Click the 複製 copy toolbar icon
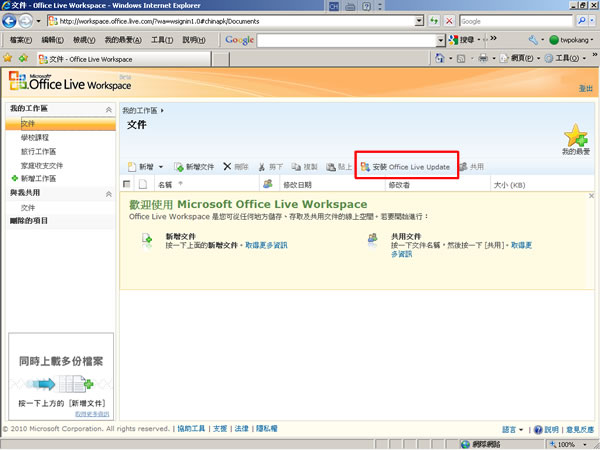600x450 pixels. [x=296, y=166]
